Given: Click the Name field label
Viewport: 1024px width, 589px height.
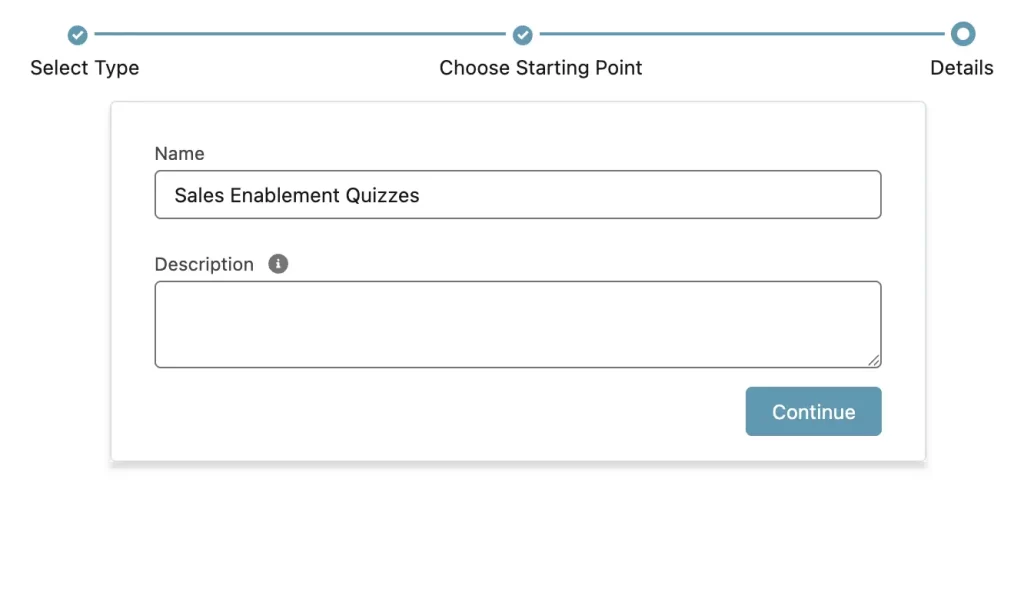Looking at the screenshot, I should coord(179,153).
